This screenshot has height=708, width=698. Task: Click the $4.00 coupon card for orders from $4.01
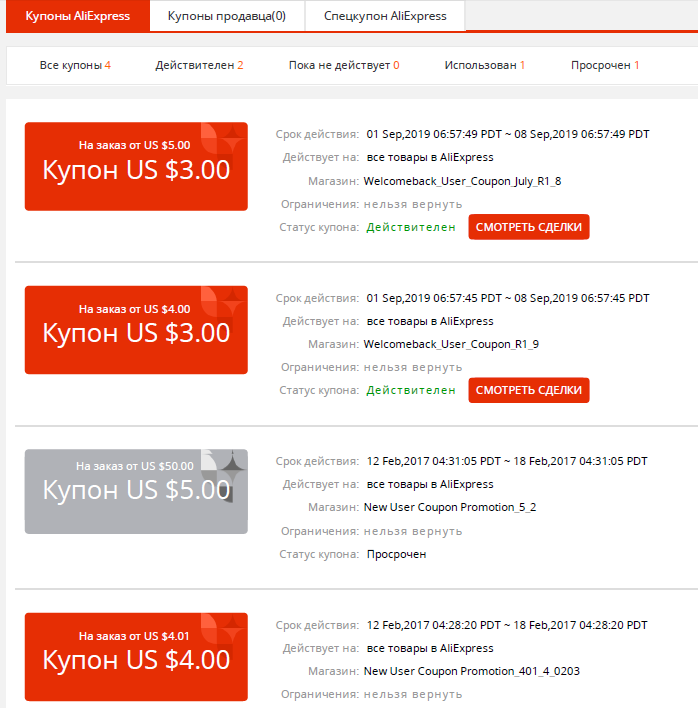click(136, 657)
